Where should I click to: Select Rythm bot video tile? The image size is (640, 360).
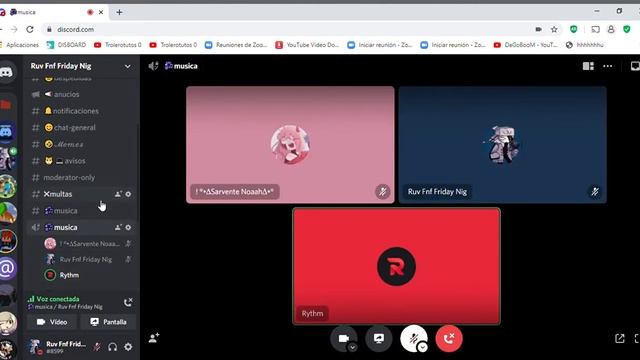[x=396, y=266]
